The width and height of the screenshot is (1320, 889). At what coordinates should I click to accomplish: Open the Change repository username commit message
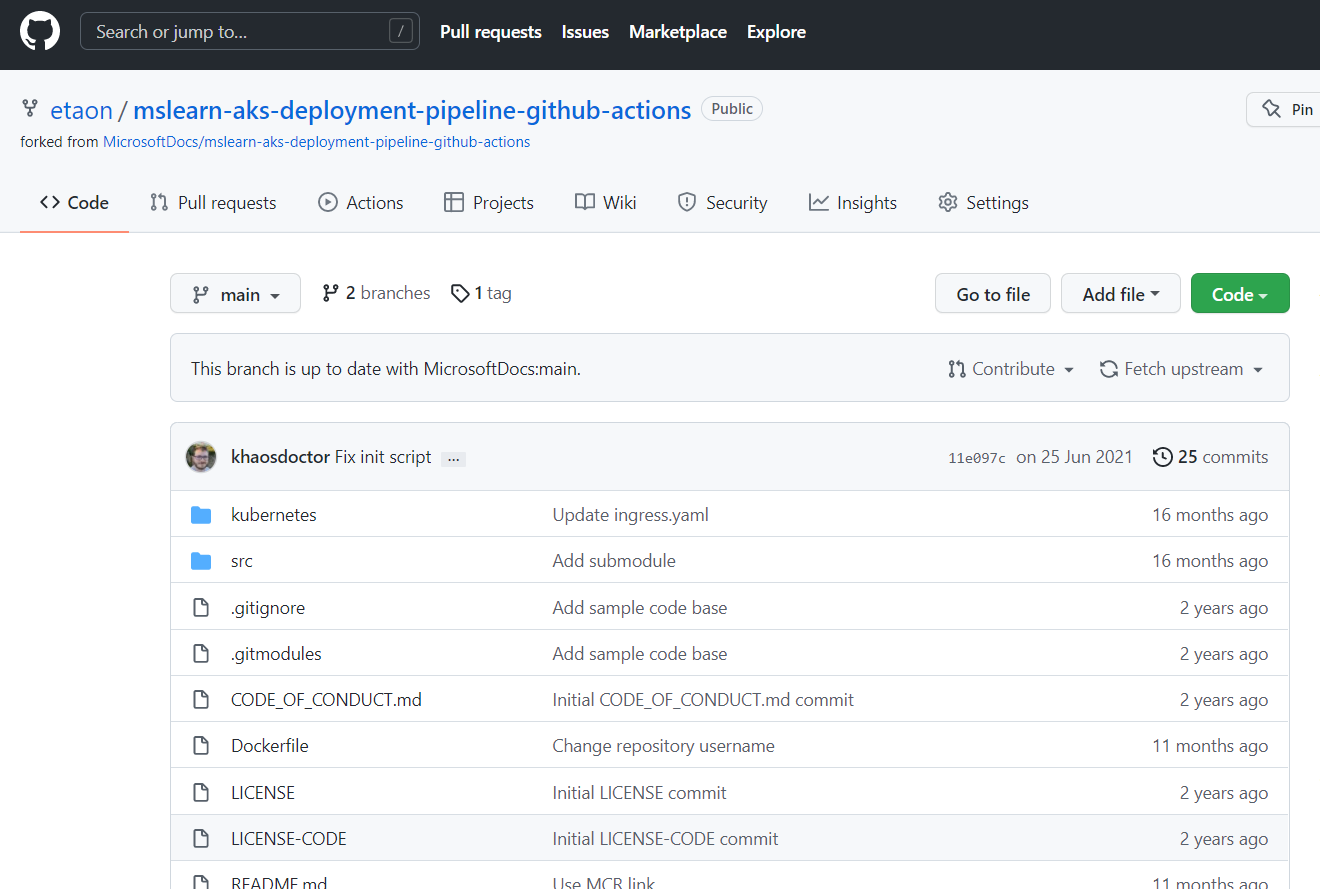click(664, 746)
